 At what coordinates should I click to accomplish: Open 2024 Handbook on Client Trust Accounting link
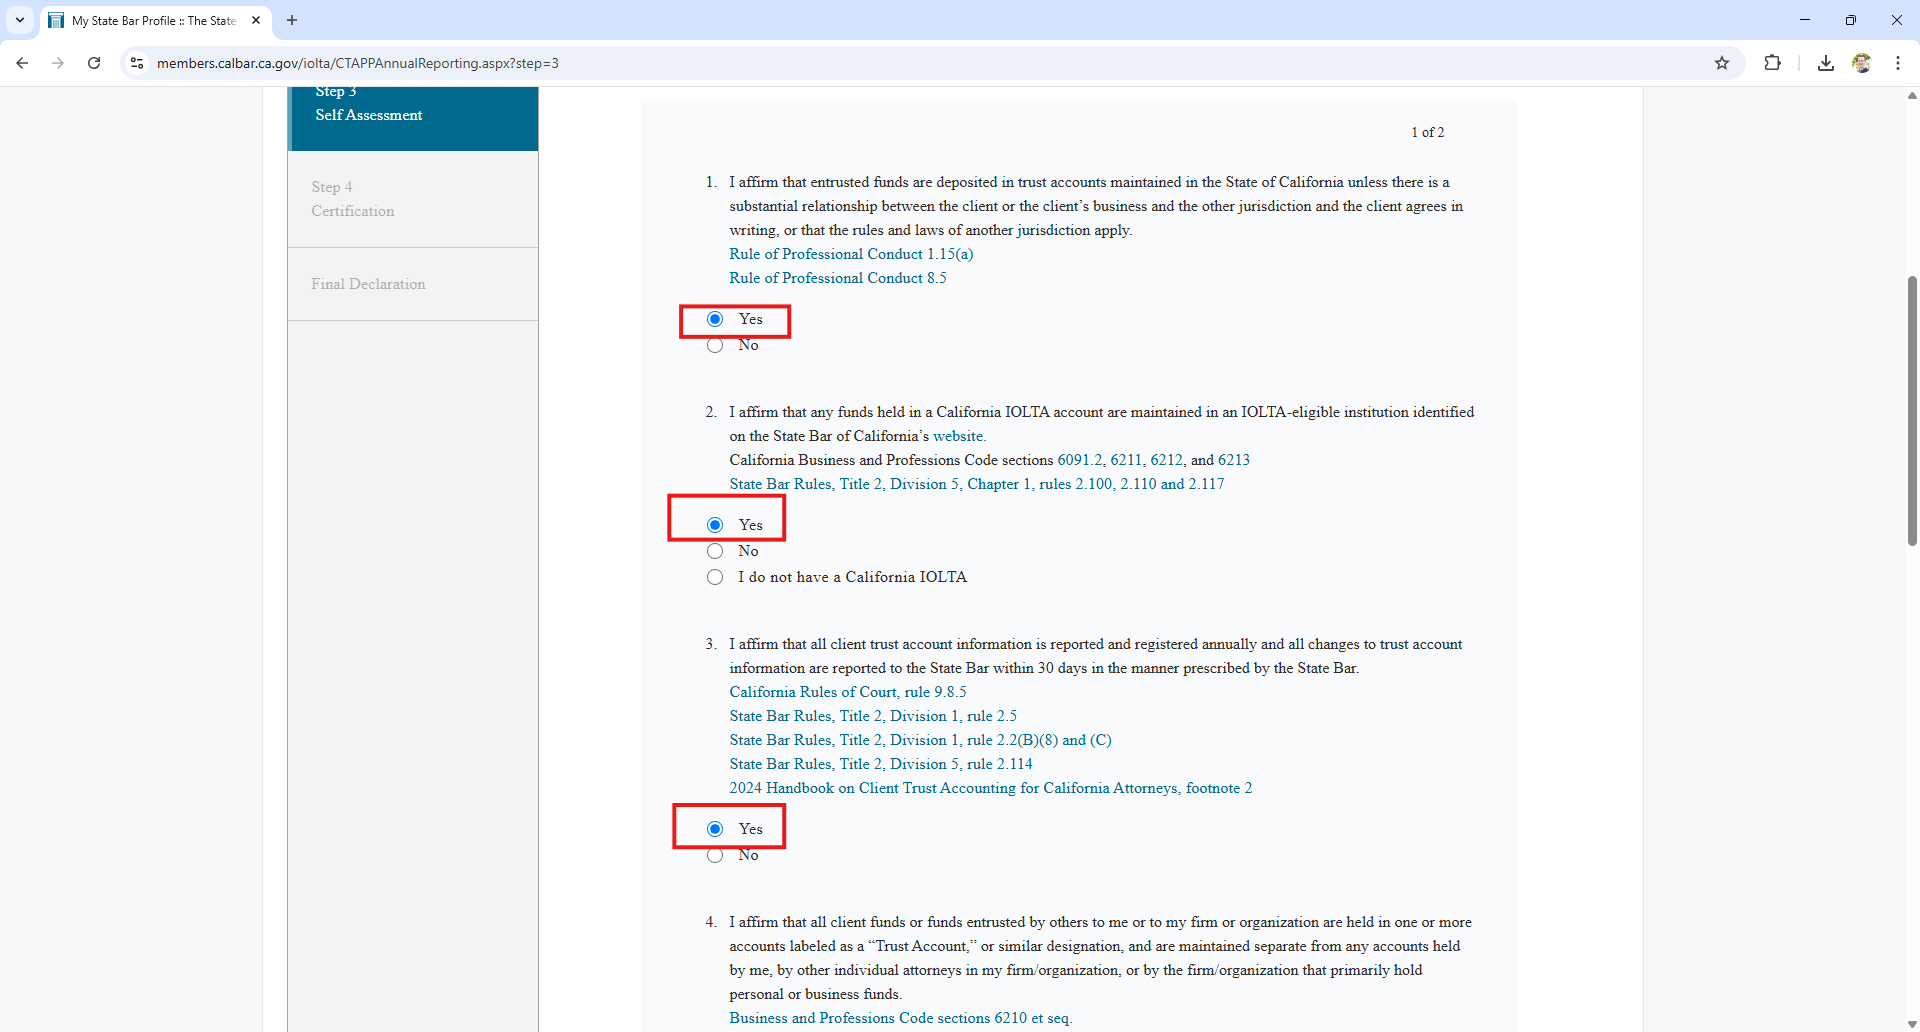coord(990,788)
